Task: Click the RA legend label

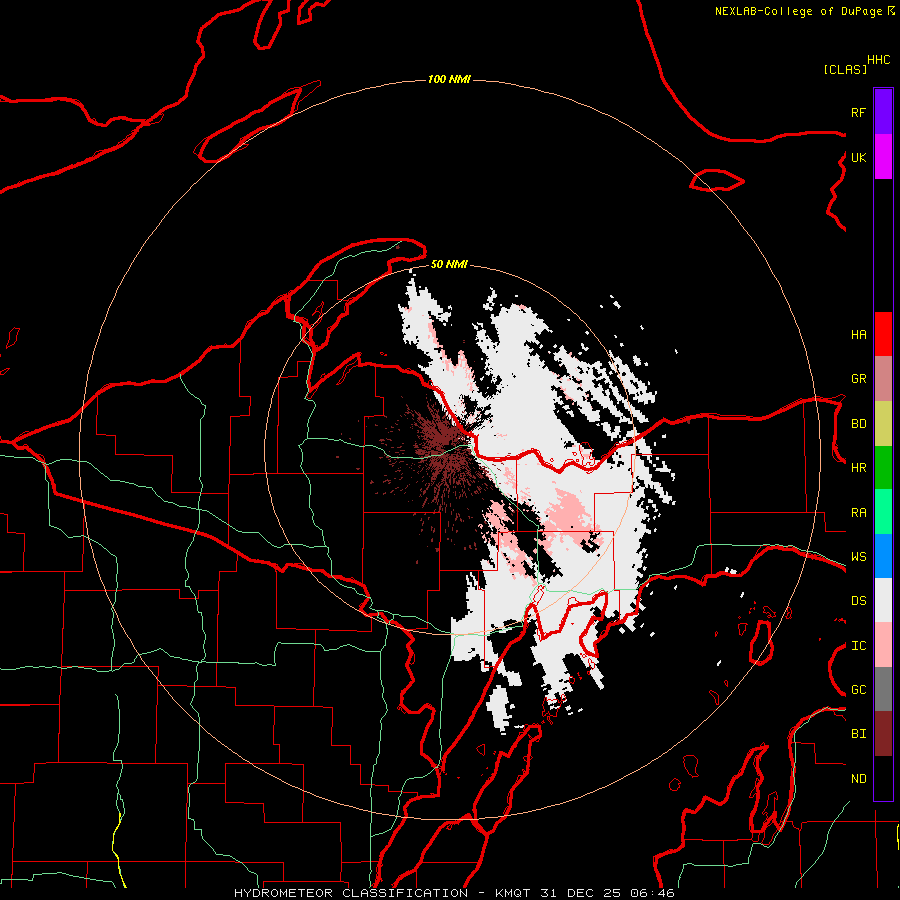Action: [858, 513]
